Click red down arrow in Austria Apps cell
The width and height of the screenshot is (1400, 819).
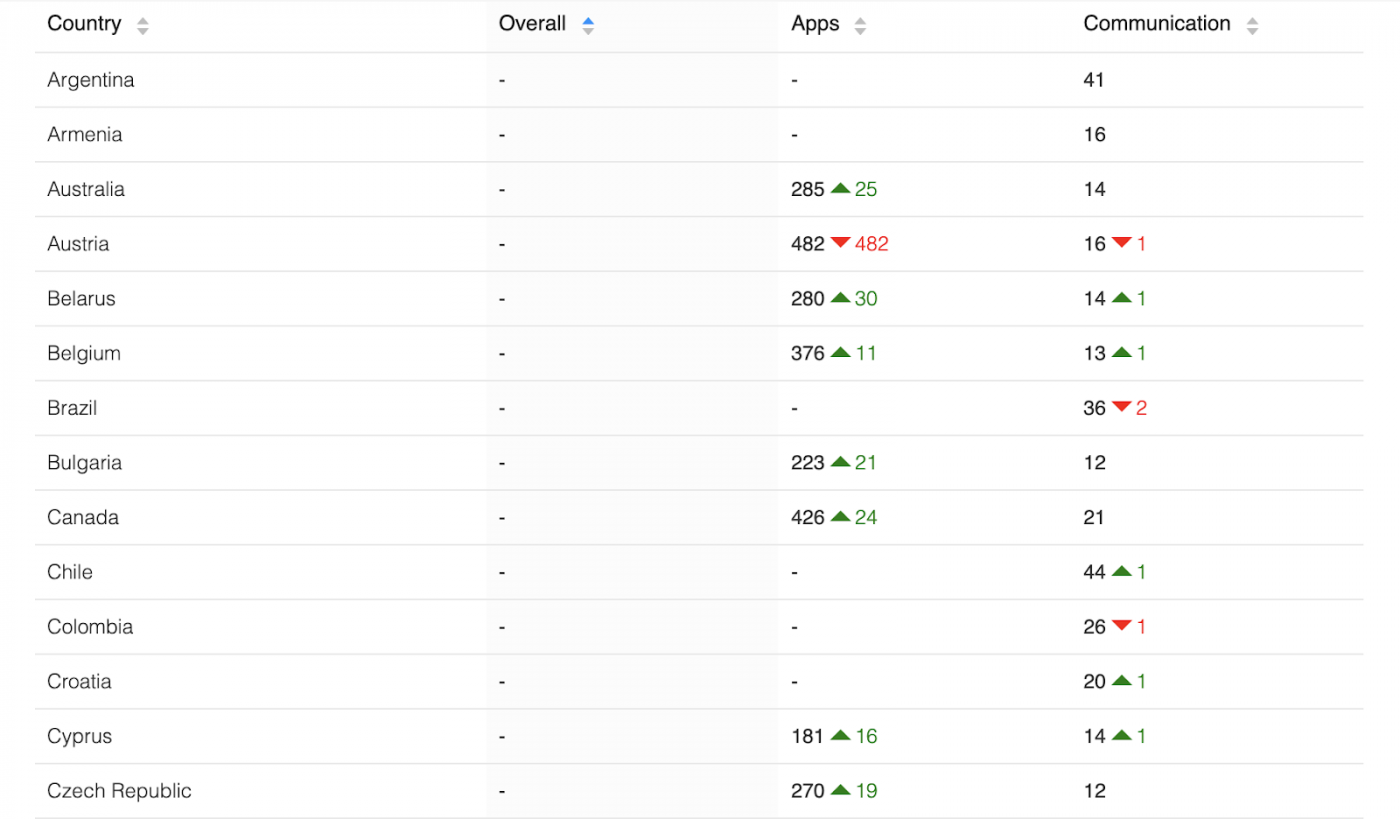coord(840,243)
